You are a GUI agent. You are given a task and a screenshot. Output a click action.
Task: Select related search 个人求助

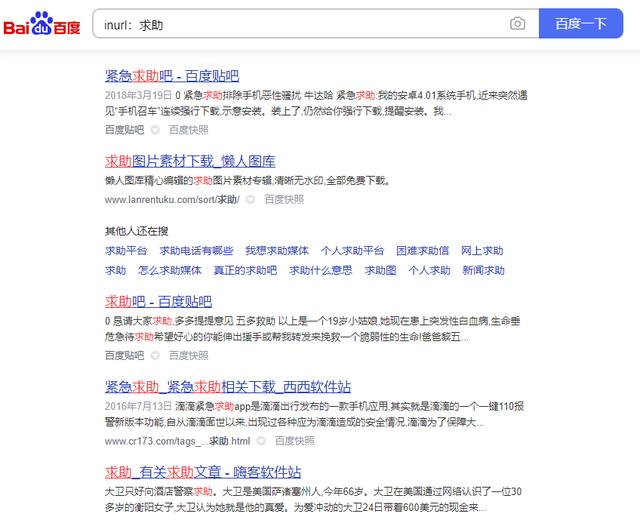click(x=429, y=270)
